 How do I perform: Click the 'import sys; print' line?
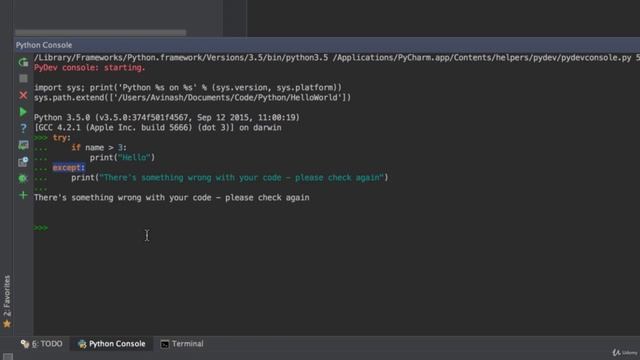(188, 87)
